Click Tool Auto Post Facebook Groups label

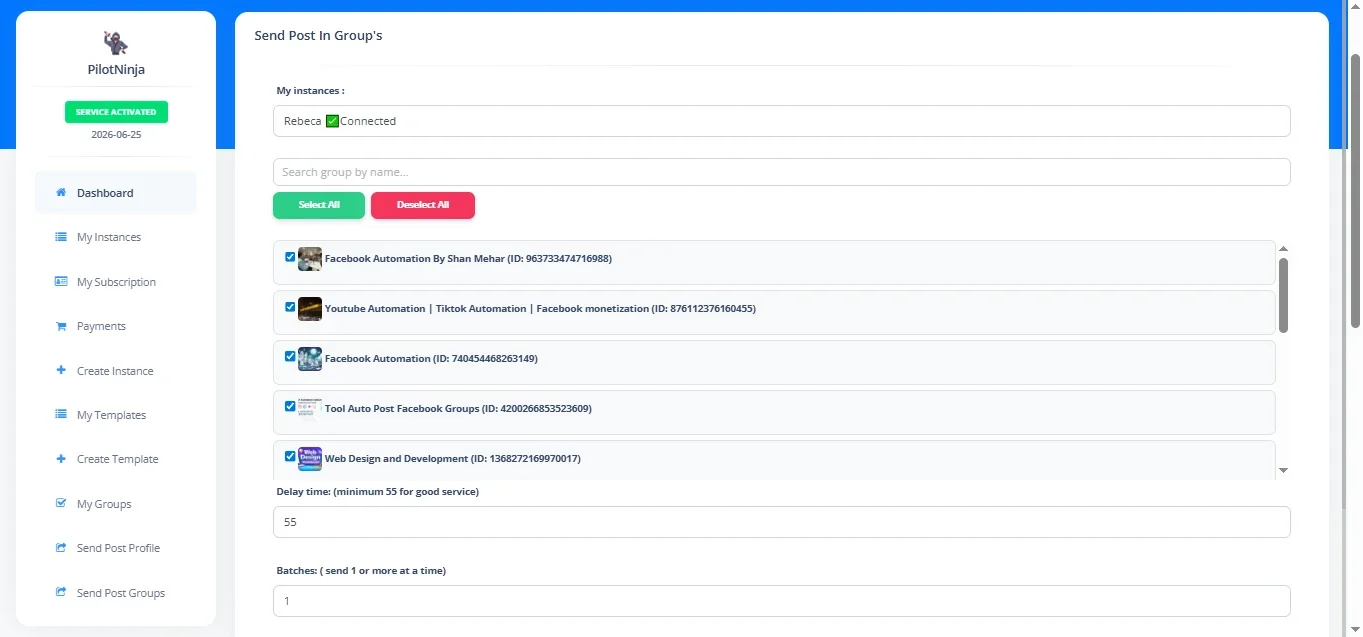tap(458, 409)
